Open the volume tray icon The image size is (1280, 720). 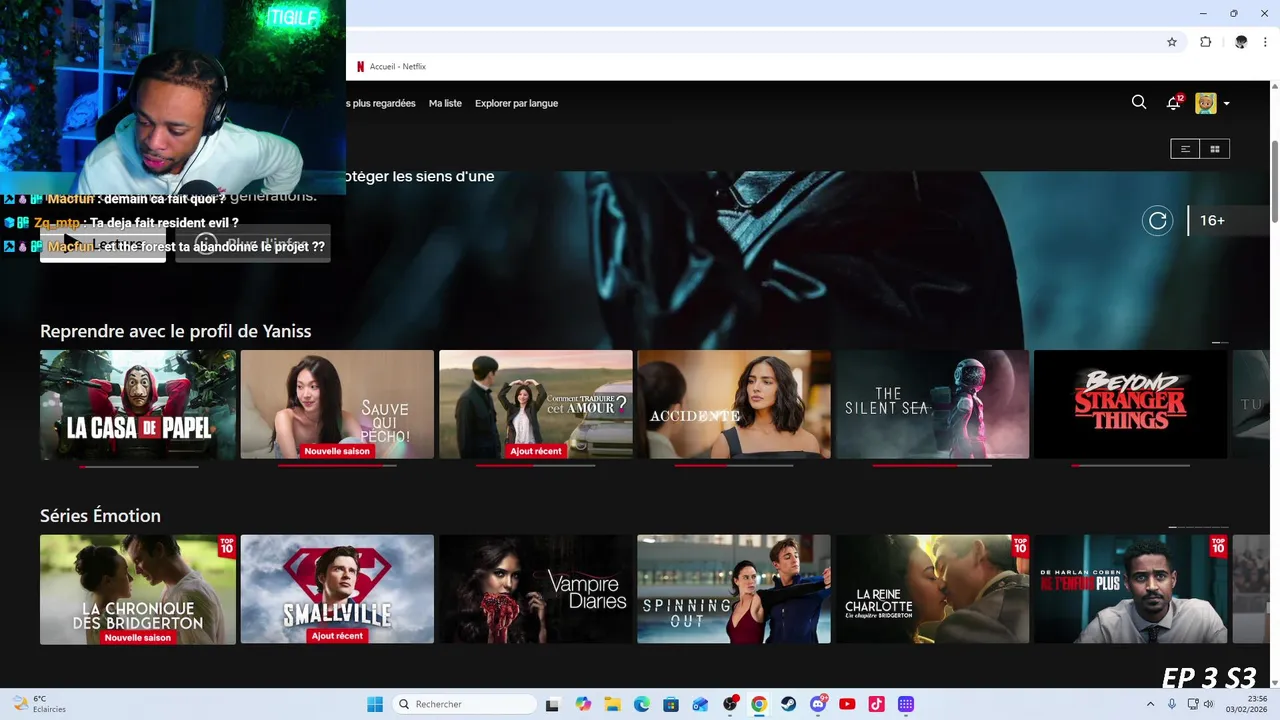point(1208,704)
